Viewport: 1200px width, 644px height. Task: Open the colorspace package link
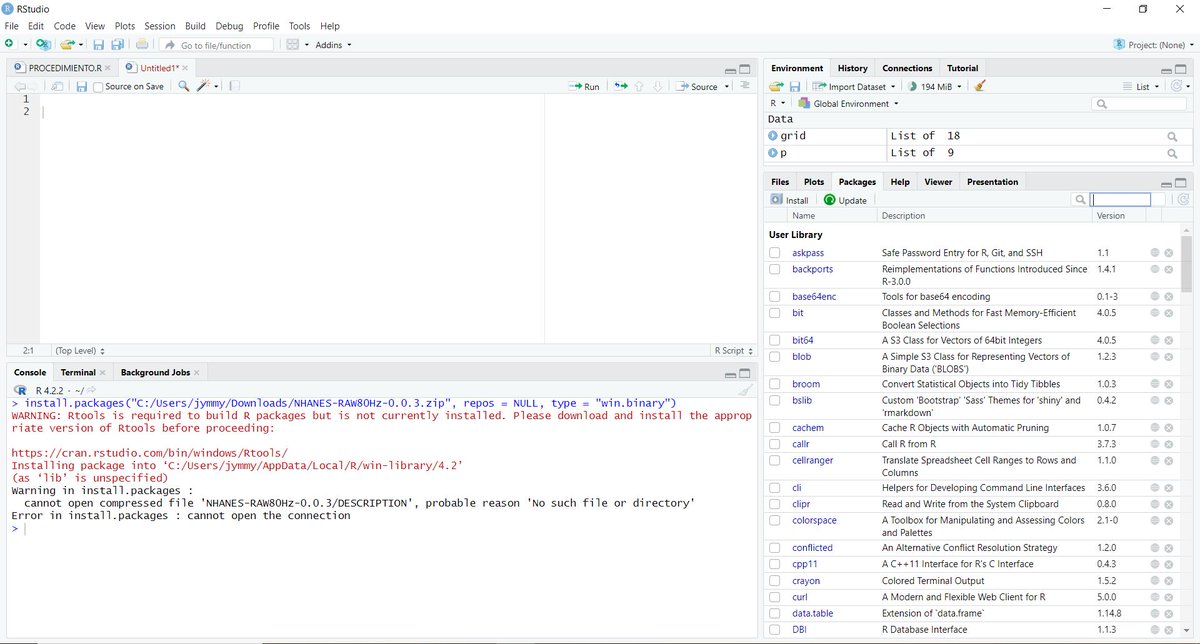click(815, 521)
